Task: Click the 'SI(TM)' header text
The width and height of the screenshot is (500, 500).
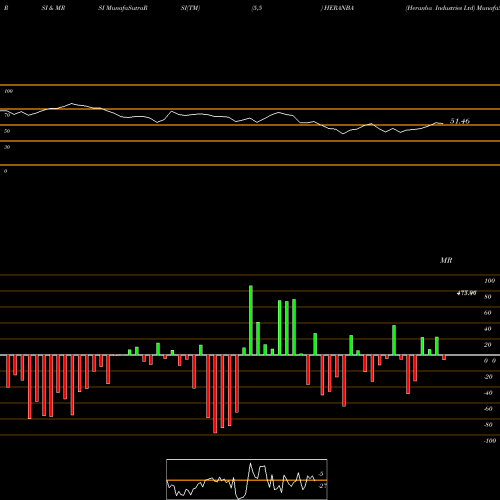Action: click(x=190, y=8)
